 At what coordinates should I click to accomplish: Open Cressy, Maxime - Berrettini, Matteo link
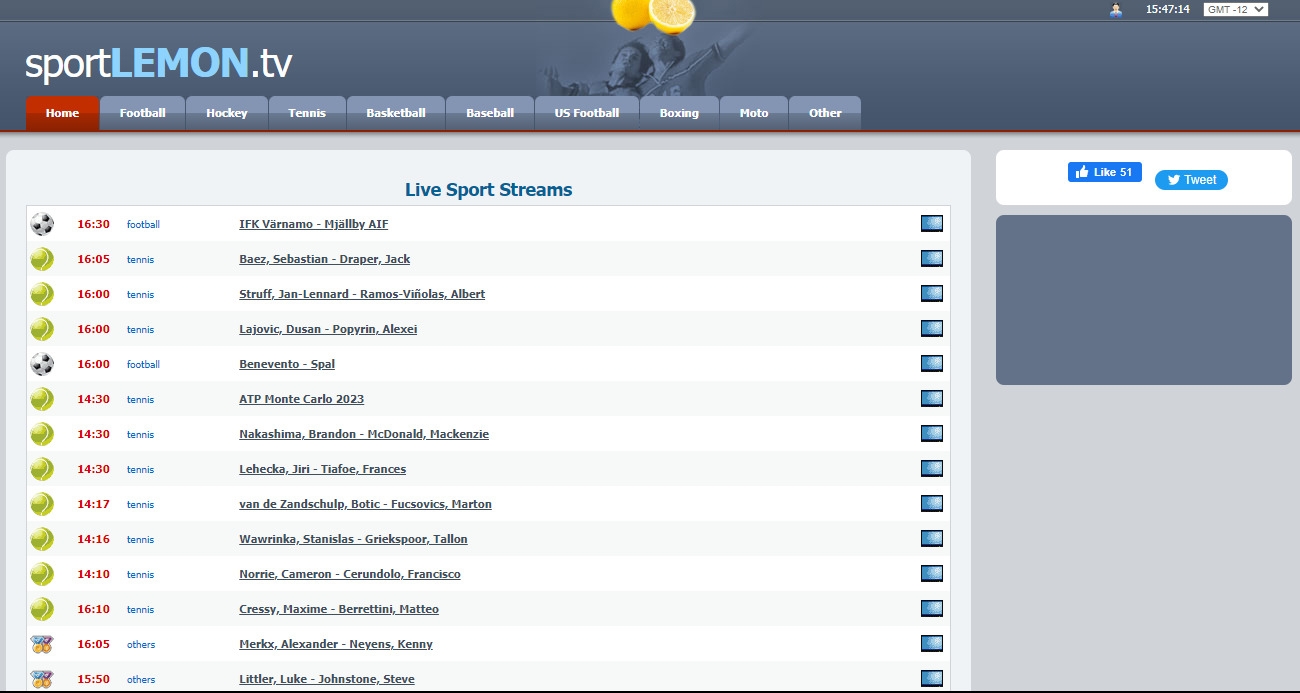click(339, 609)
